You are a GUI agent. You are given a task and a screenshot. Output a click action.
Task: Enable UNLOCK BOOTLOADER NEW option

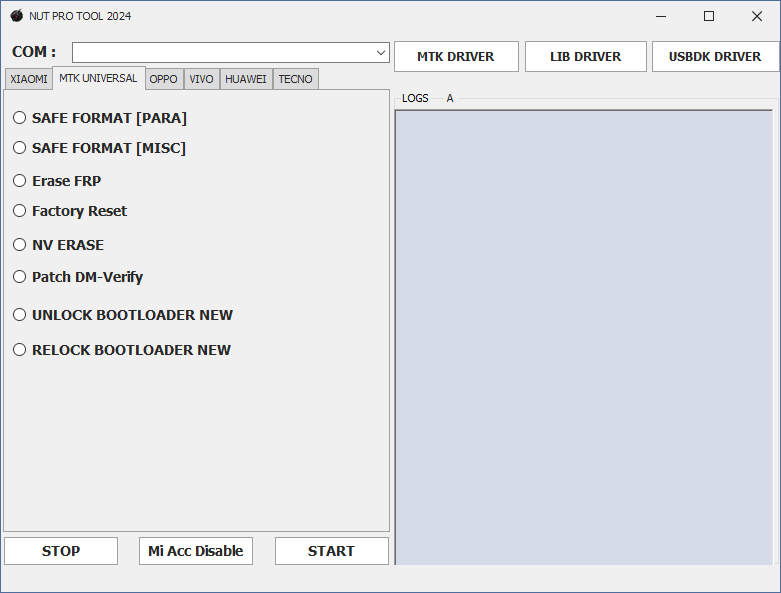[20, 315]
